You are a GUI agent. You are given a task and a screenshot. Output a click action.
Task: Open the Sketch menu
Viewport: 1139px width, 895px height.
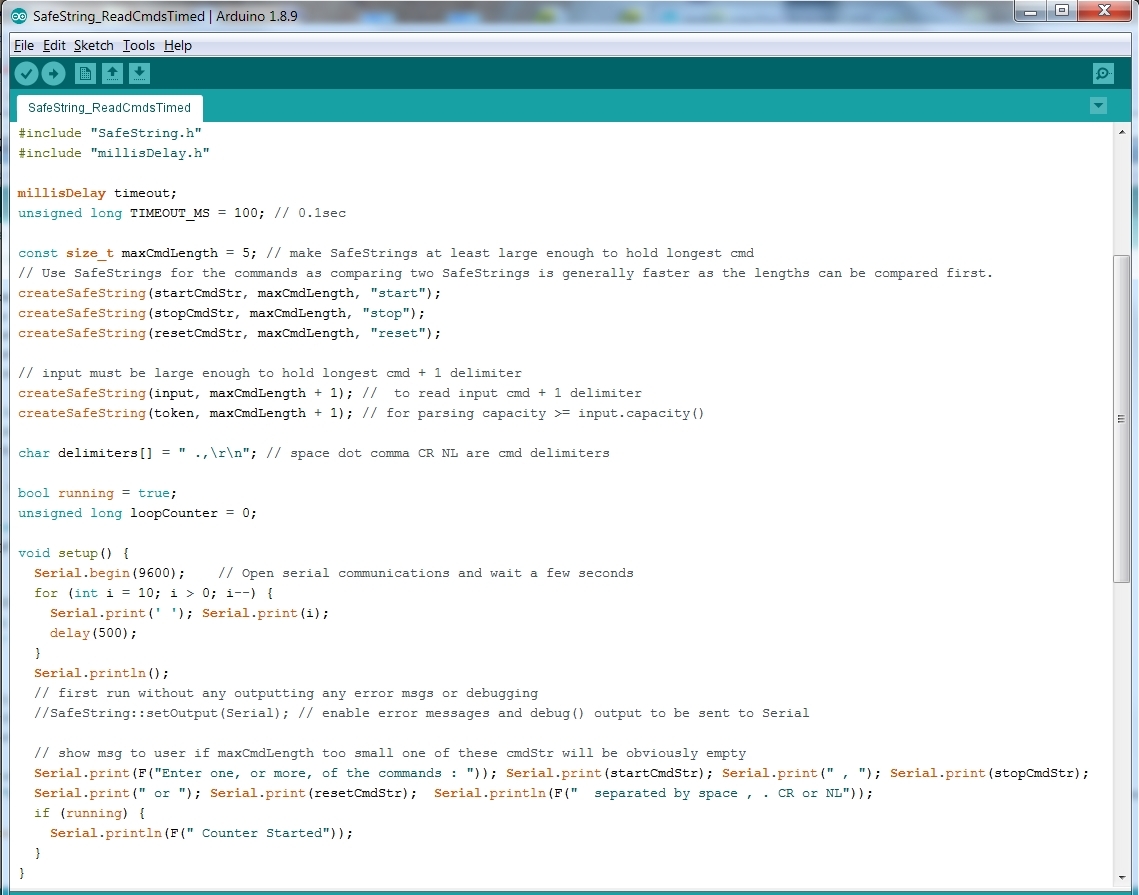[x=93, y=45]
